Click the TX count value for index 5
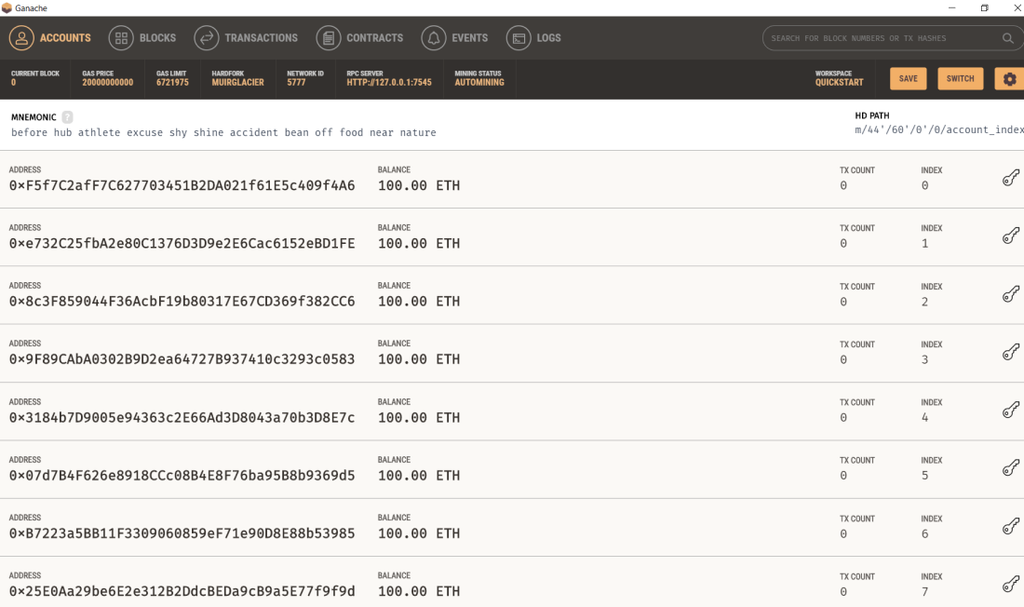The width and height of the screenshot is (1024, 607). click(x=843, y=476)
